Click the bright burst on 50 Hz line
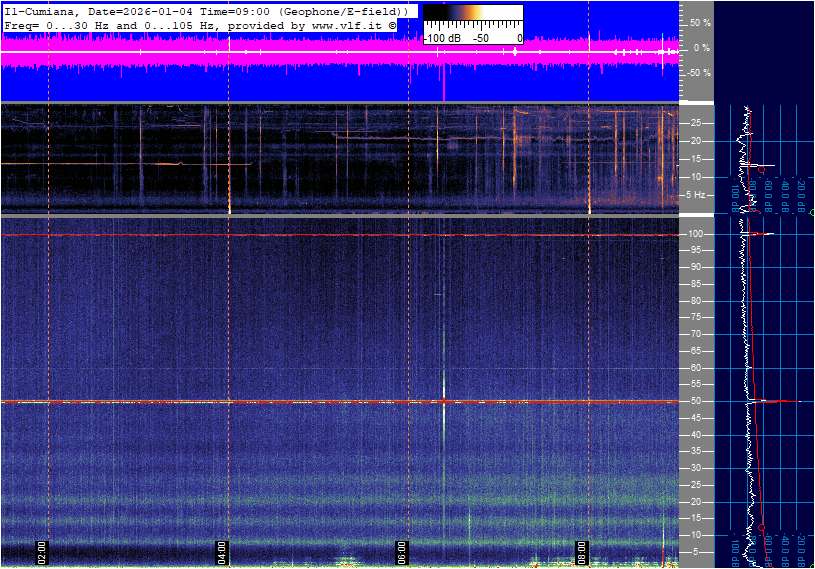The height and width of the screenshot is (569, 815). tap(443, 401)
